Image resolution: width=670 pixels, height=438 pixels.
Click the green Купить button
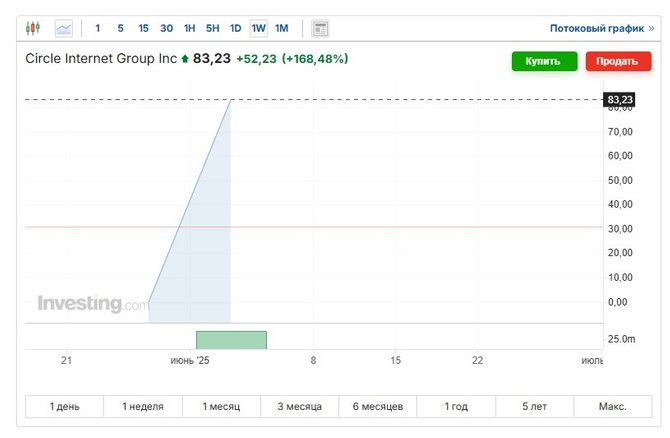(544, 61)
